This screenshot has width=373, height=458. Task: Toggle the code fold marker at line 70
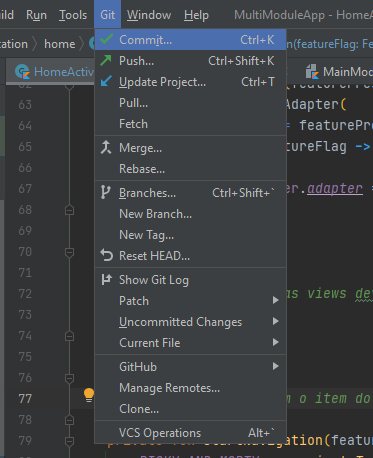69,252
